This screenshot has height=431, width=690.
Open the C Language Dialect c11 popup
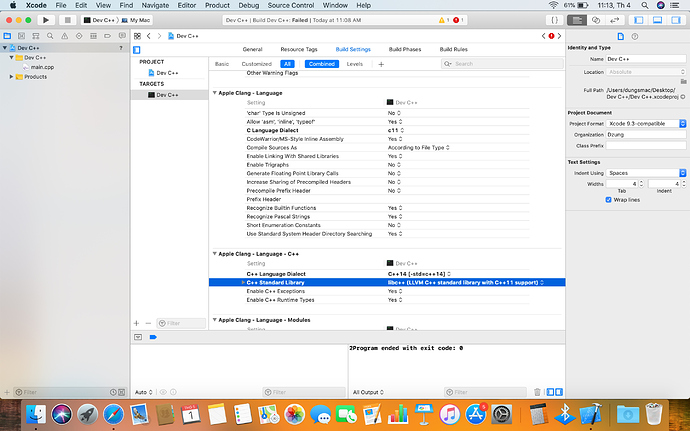[x=396, y=130]
